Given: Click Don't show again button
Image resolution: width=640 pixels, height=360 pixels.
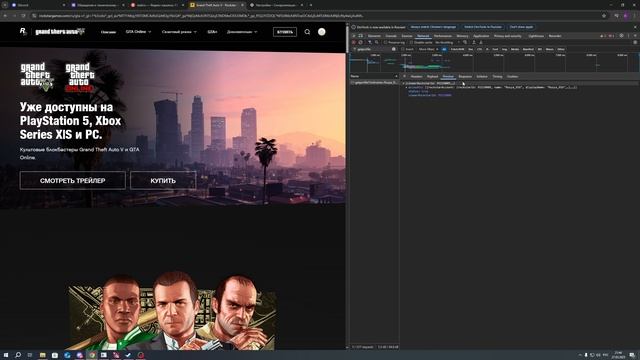Looking at the screenshot, I should [521, 27].
